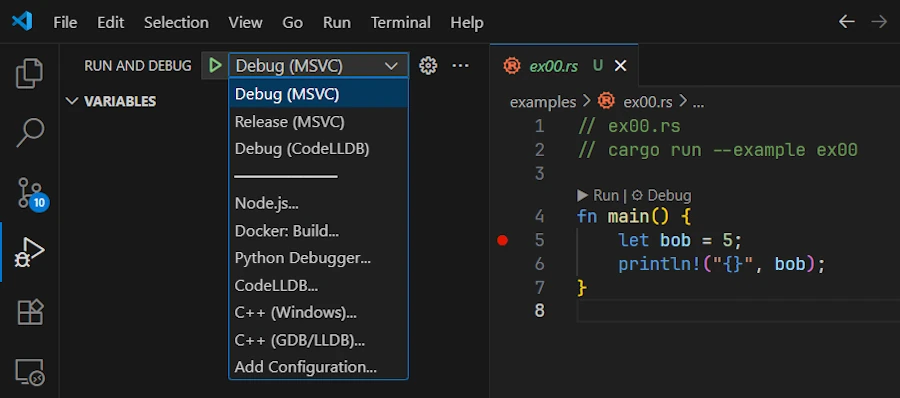Open the Remote Explorer icon
The width and height of the screenshot is (900, 398).
coord(29,372)
